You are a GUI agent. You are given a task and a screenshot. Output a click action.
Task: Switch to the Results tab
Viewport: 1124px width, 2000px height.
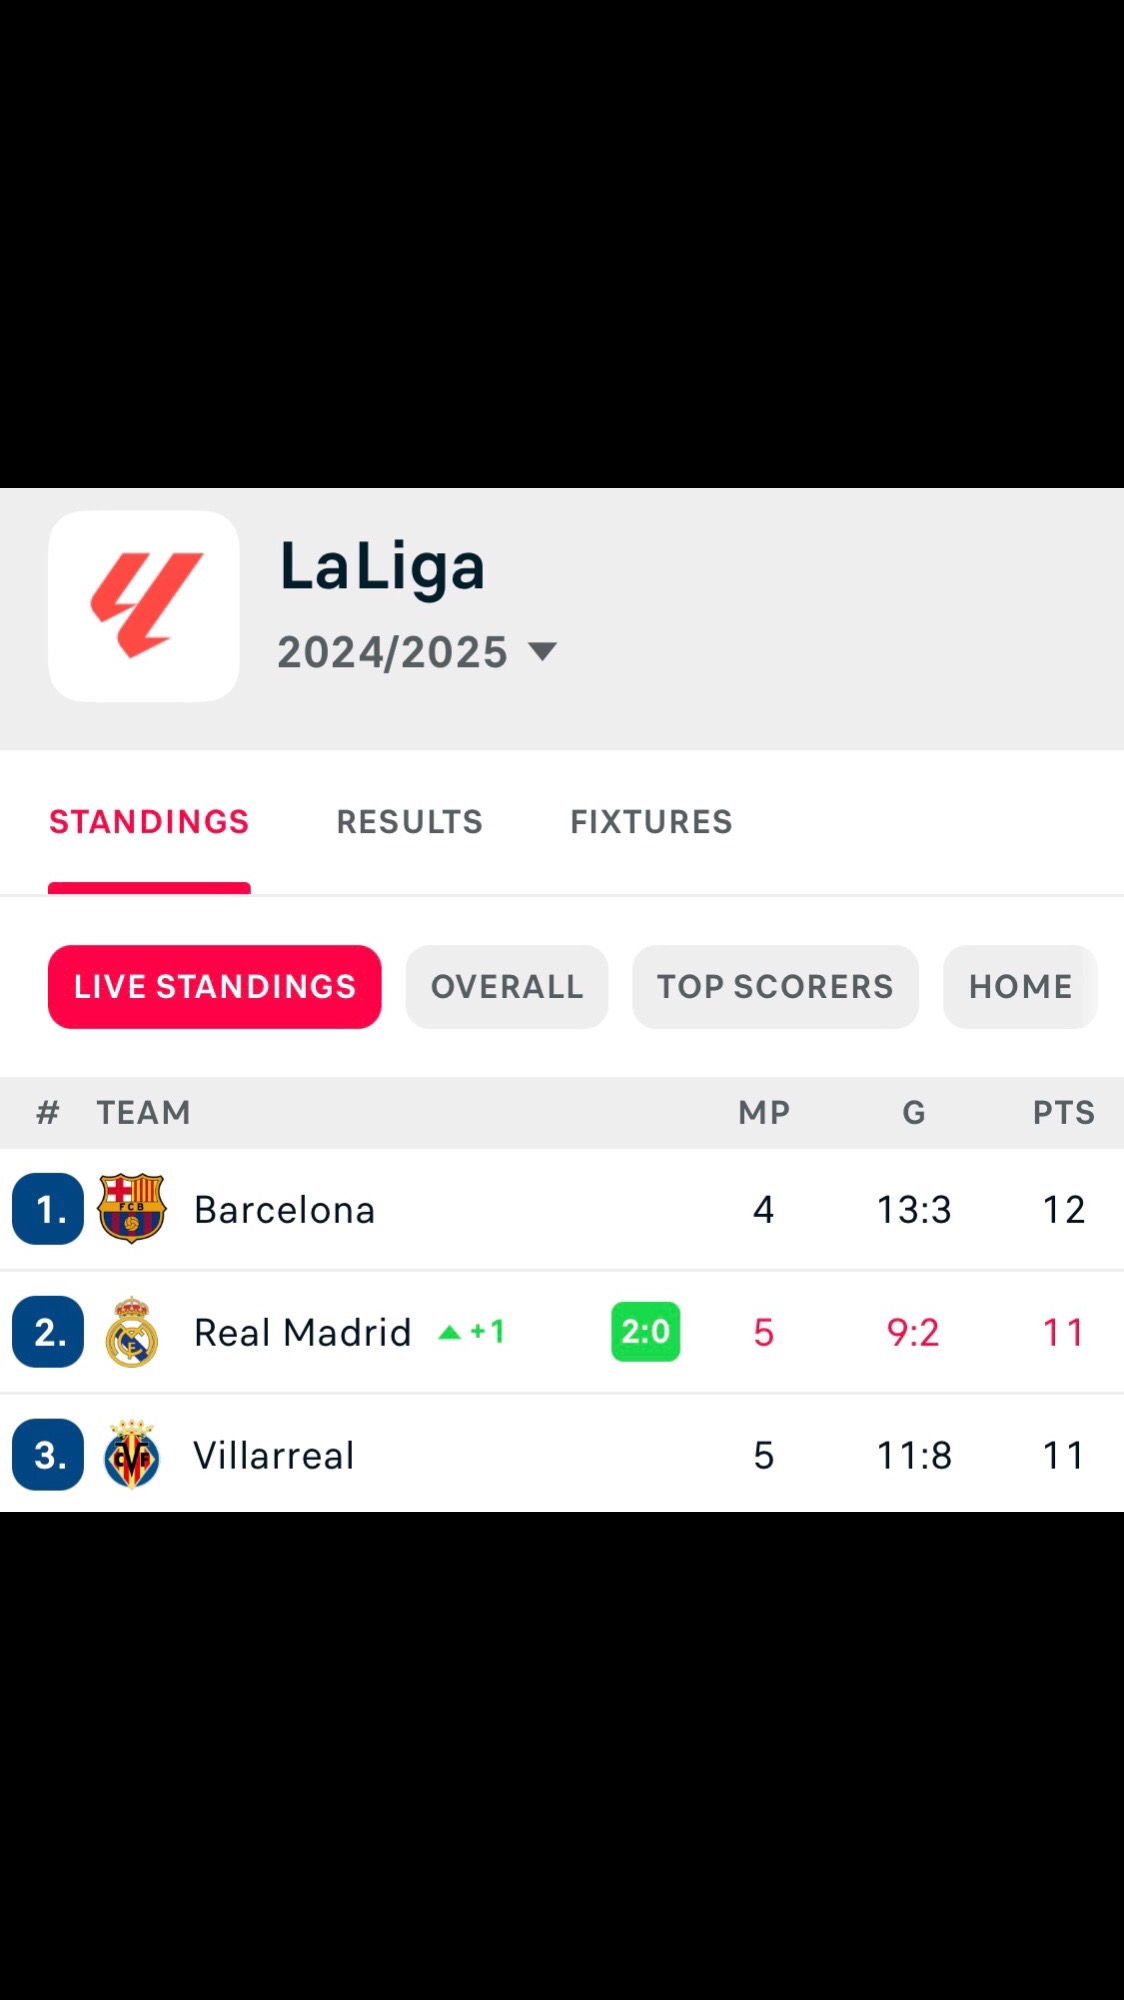point(409,822)
